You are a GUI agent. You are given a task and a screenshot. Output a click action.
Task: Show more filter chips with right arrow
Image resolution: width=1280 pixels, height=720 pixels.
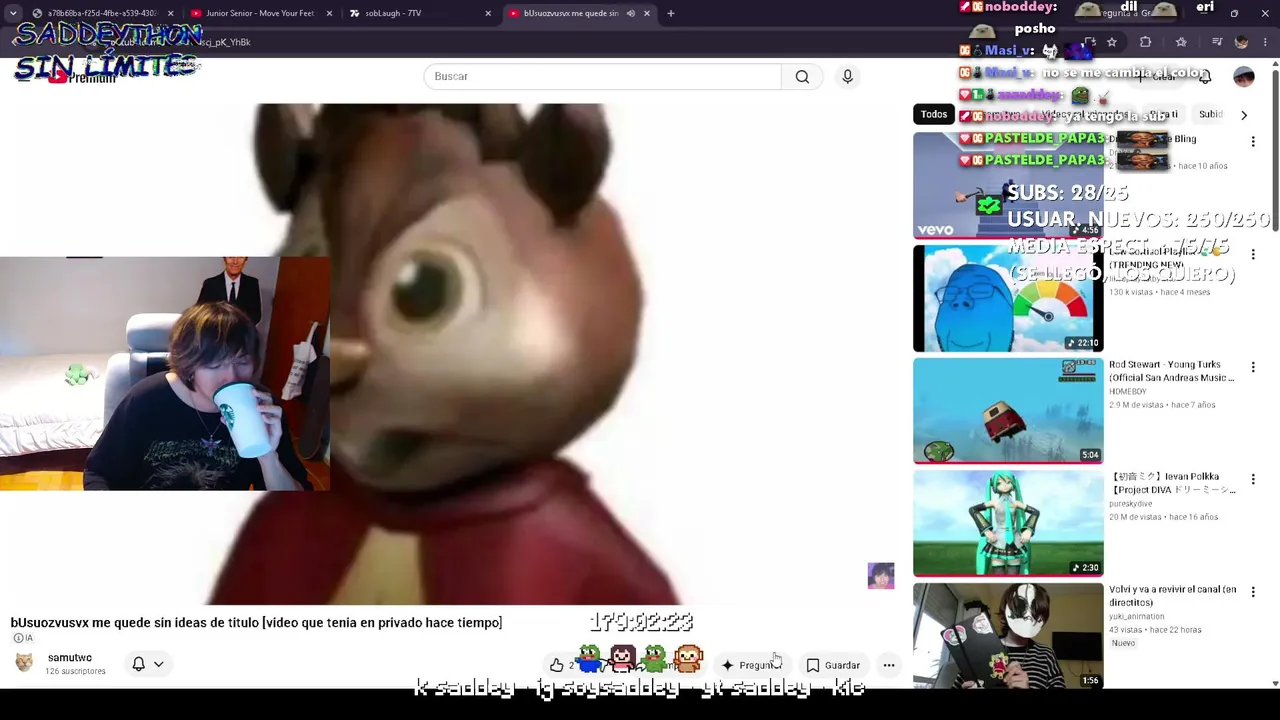click(x=1244, y=115)
